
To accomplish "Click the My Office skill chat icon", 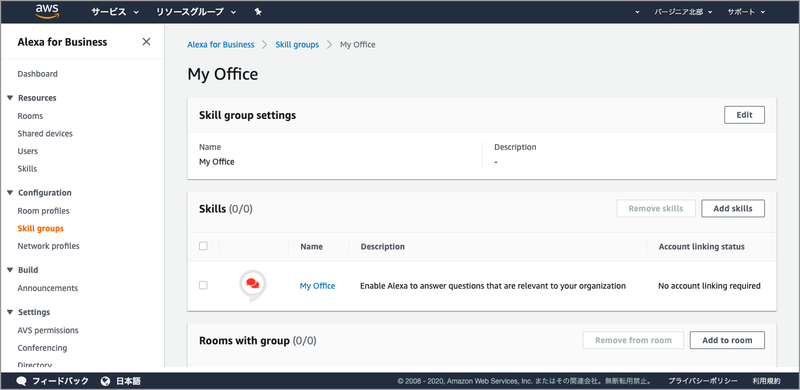I will 253,285.
